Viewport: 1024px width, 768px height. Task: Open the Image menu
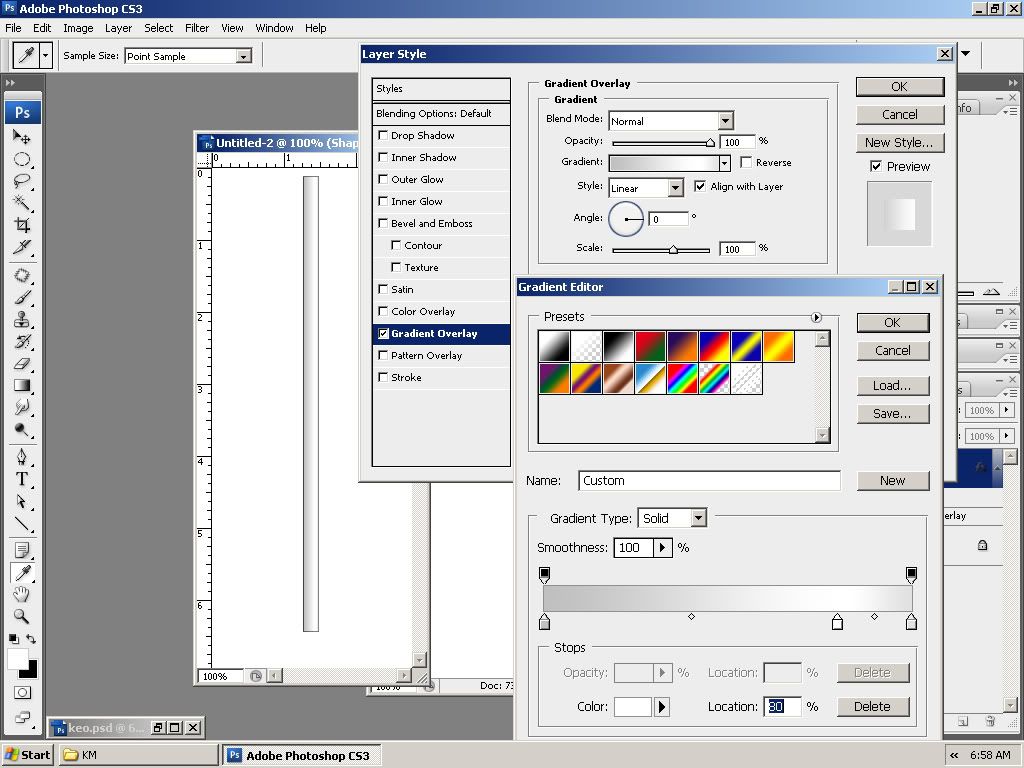tap(78, 28)
